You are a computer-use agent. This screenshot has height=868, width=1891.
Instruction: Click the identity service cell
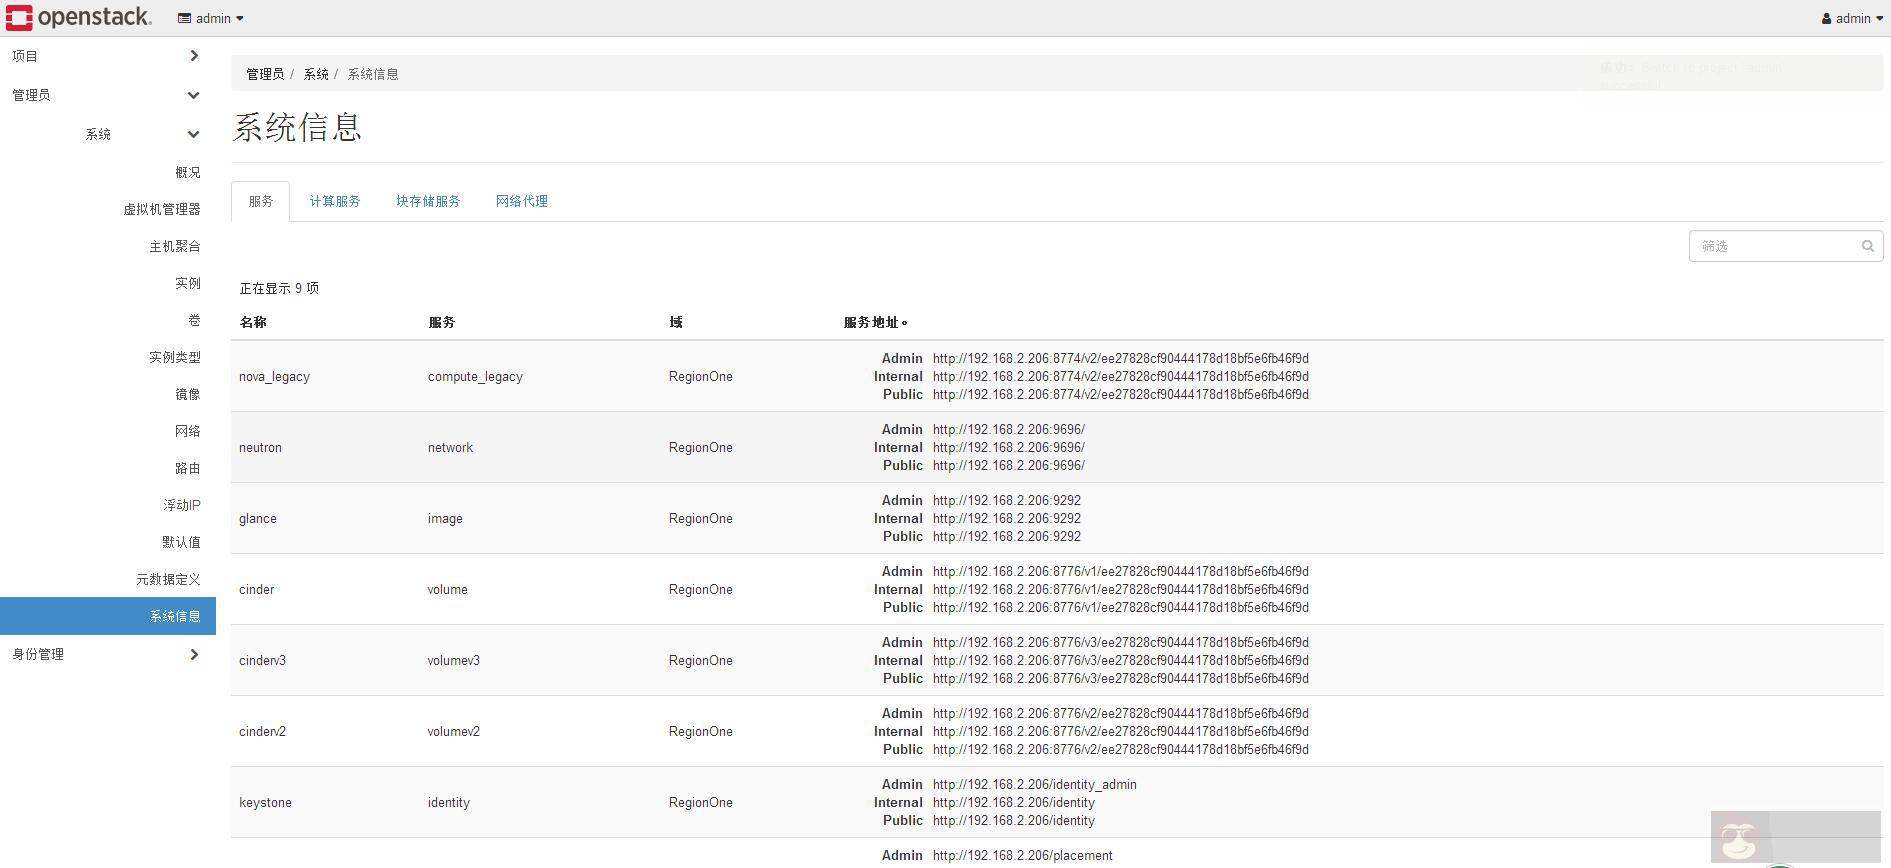coord(449,803)
